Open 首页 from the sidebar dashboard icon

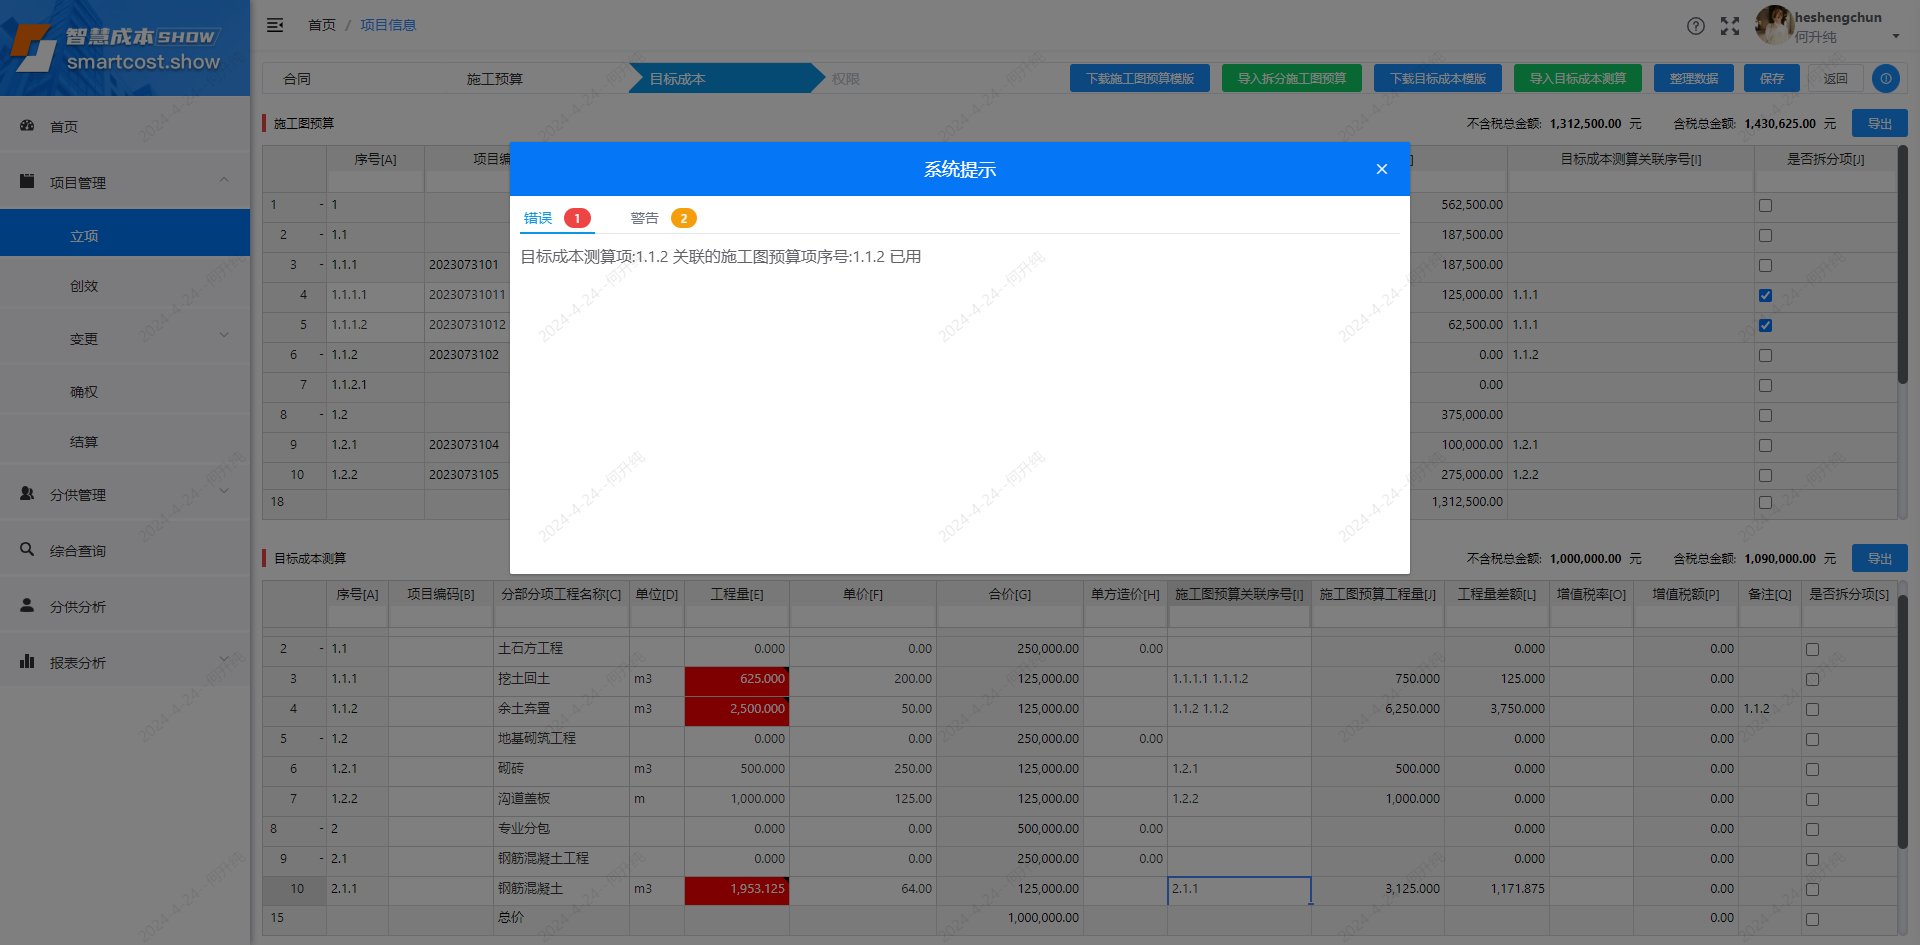(x=27, y=126)
